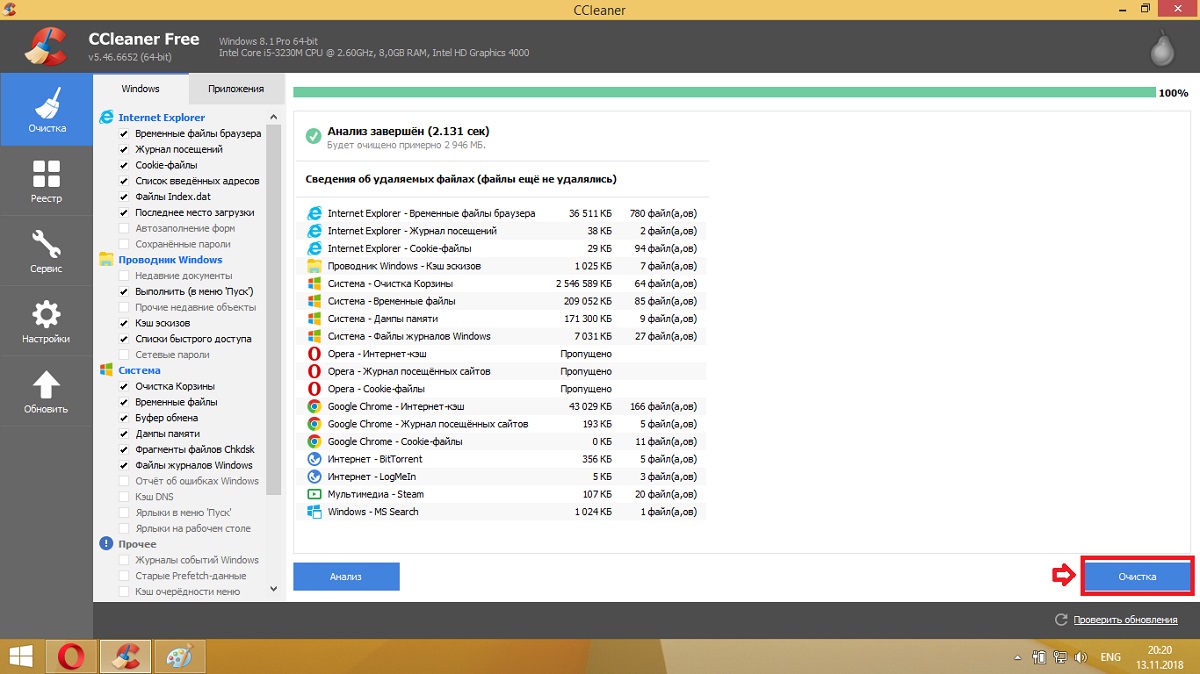
Task: Click the Проводник Windows group heading
Action: (170, 259)
